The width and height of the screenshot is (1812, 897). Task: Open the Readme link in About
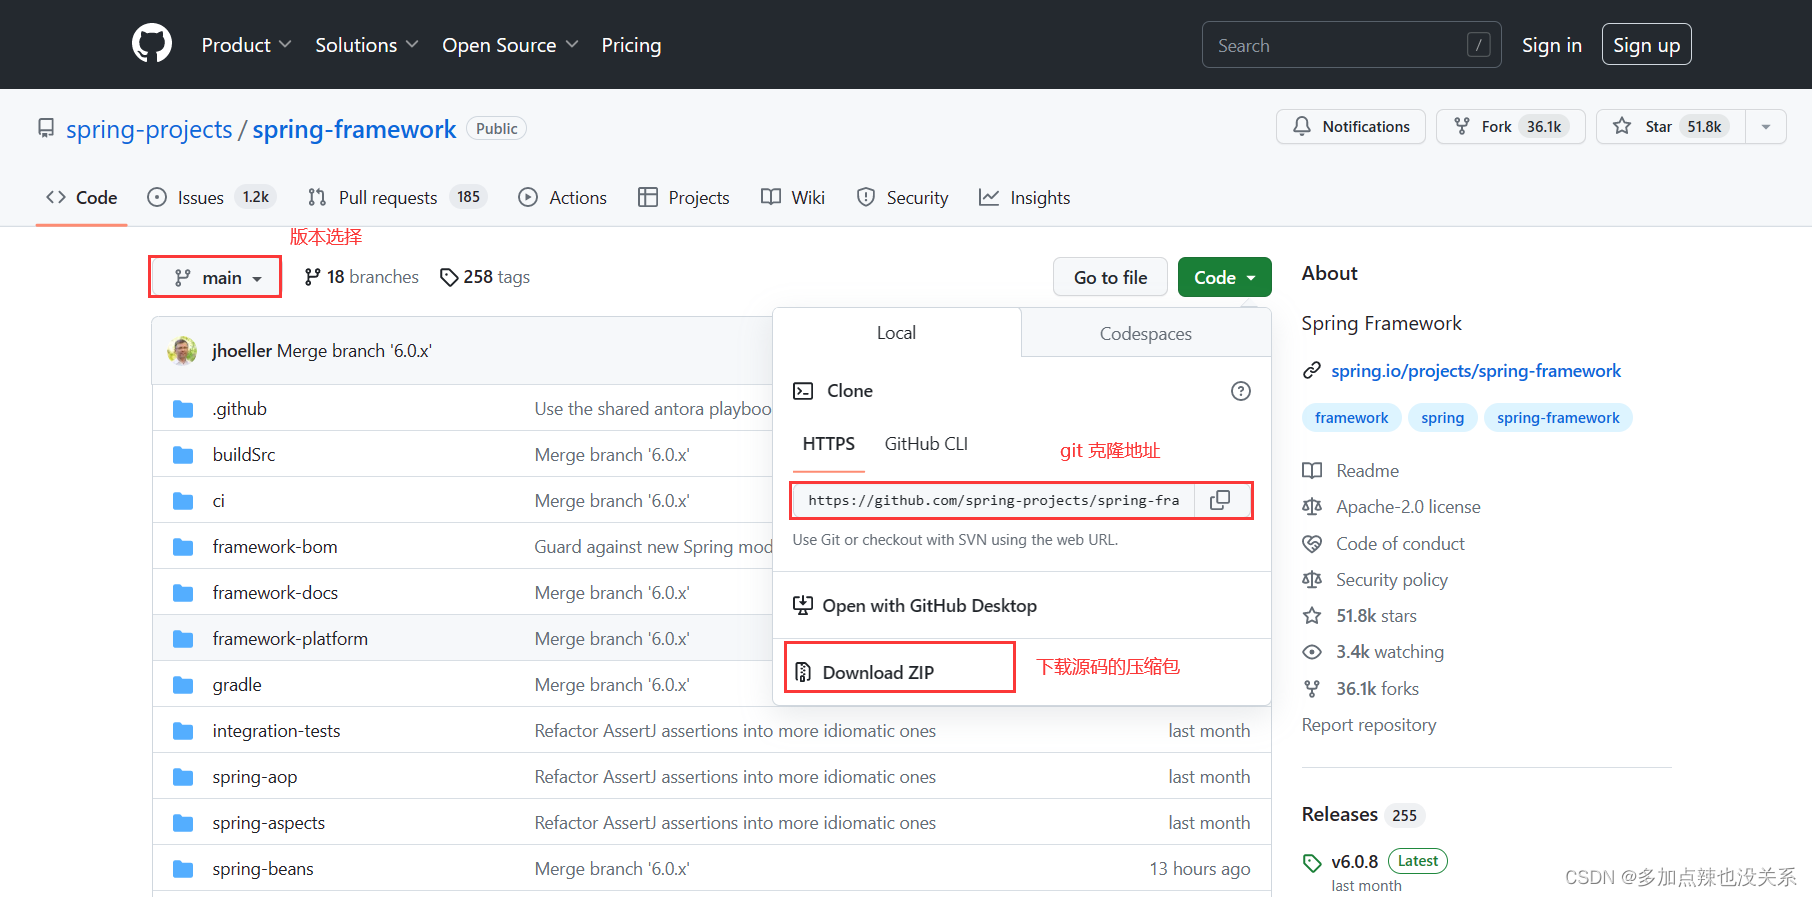(x=1351, y=471)
